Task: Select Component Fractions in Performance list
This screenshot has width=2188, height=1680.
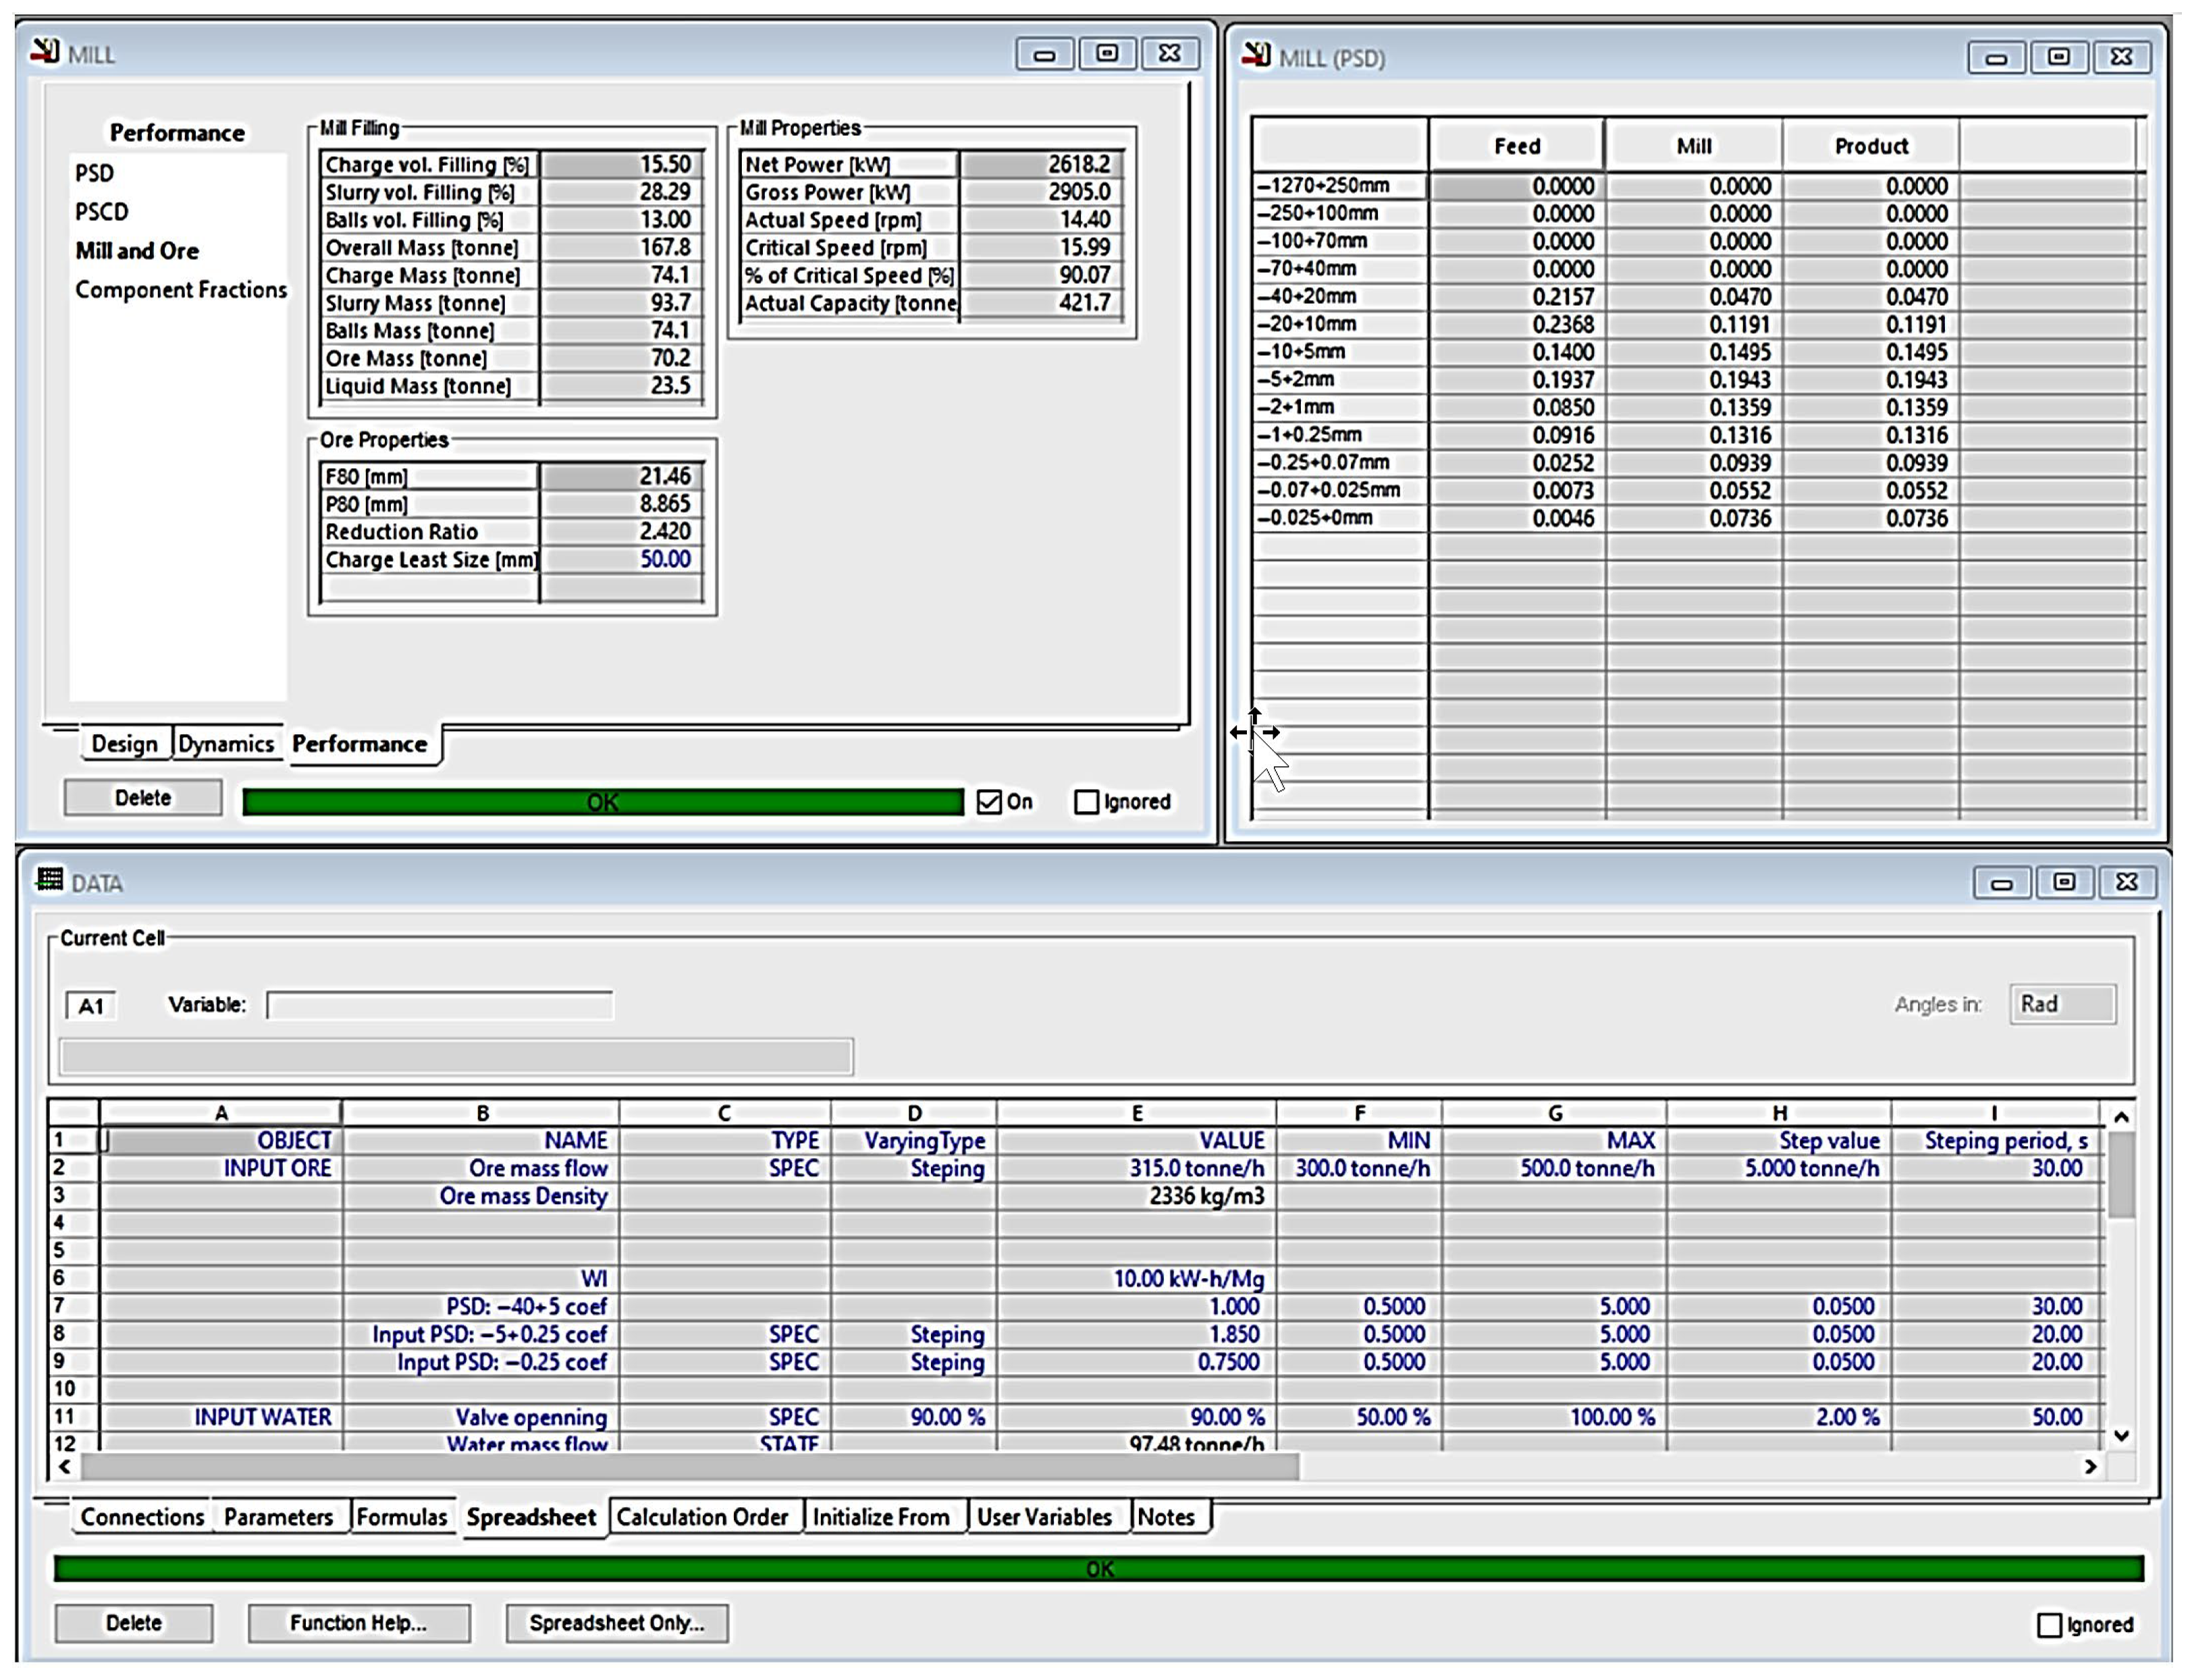Action: [x=181, y=290]
